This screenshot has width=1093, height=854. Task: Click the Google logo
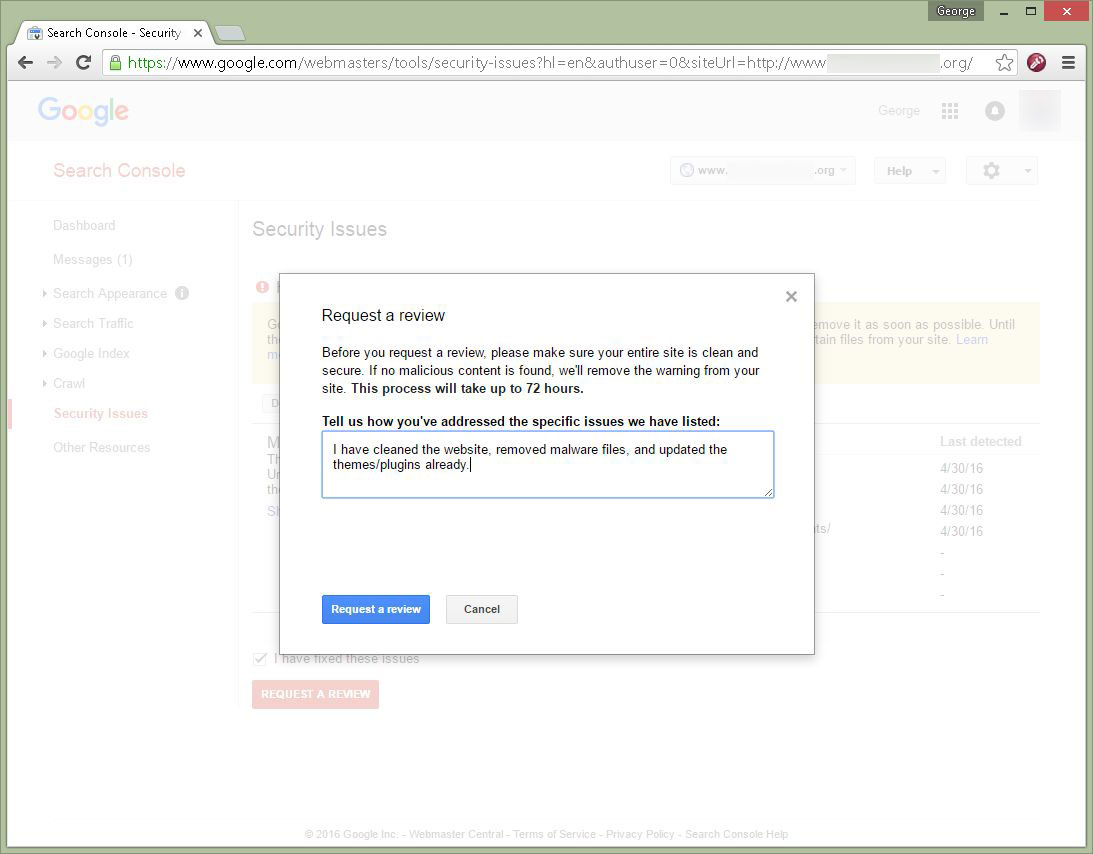pyautogui.click(x=84, y=111)
